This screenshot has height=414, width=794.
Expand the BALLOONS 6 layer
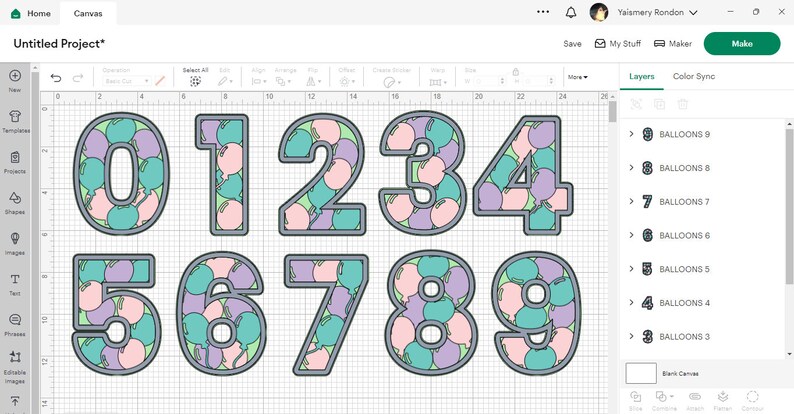631,235
